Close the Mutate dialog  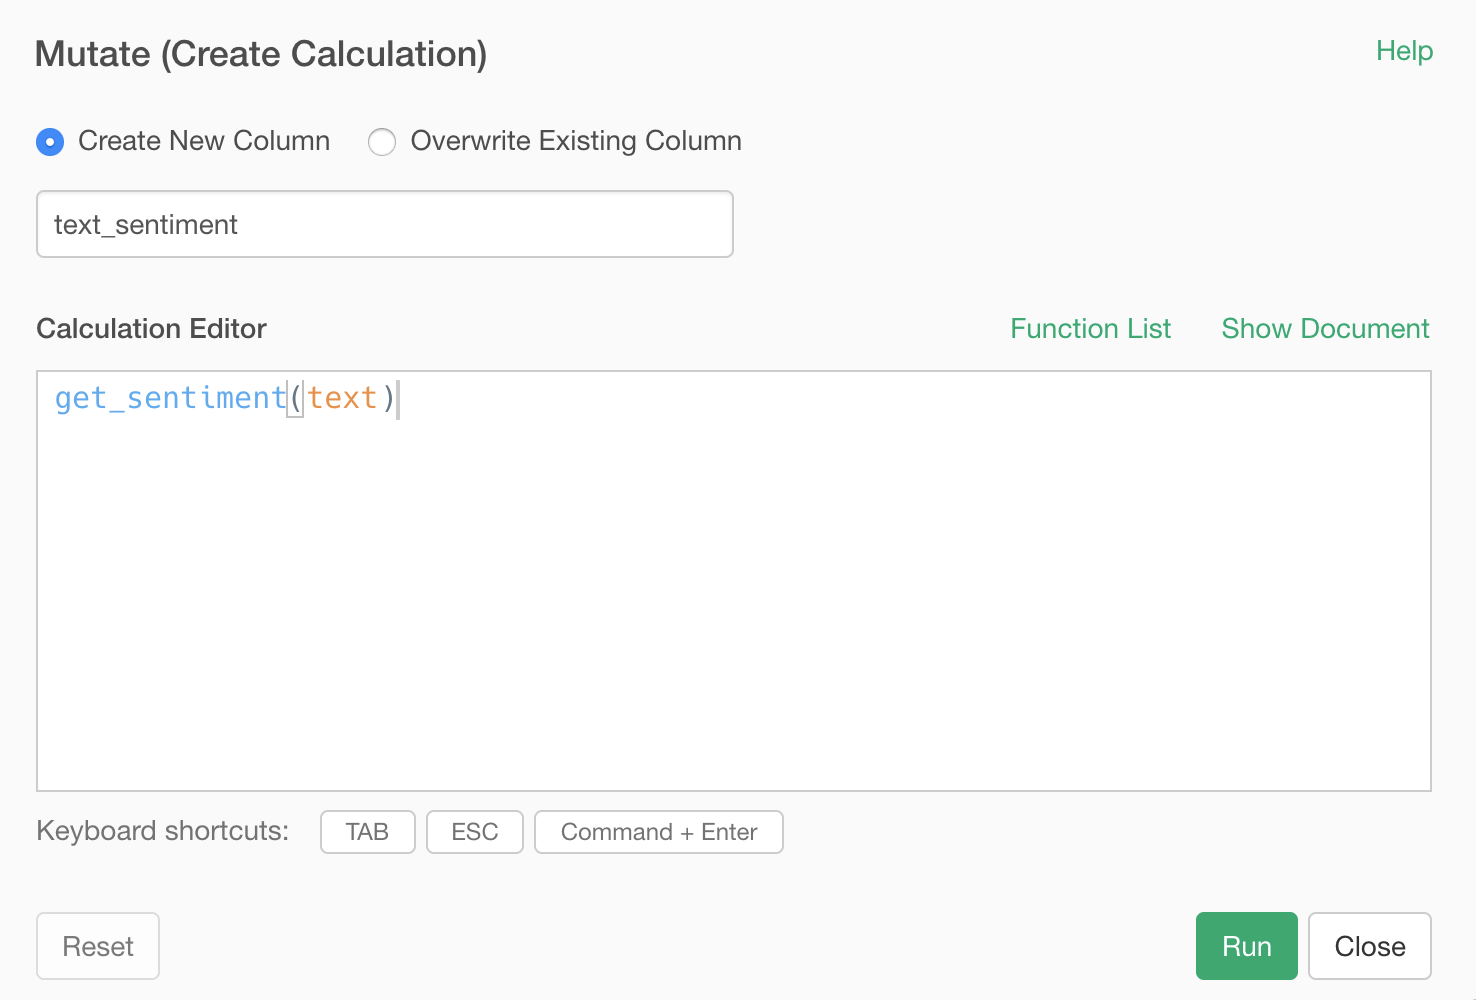pyautogui.click(x=1370, y=946)
